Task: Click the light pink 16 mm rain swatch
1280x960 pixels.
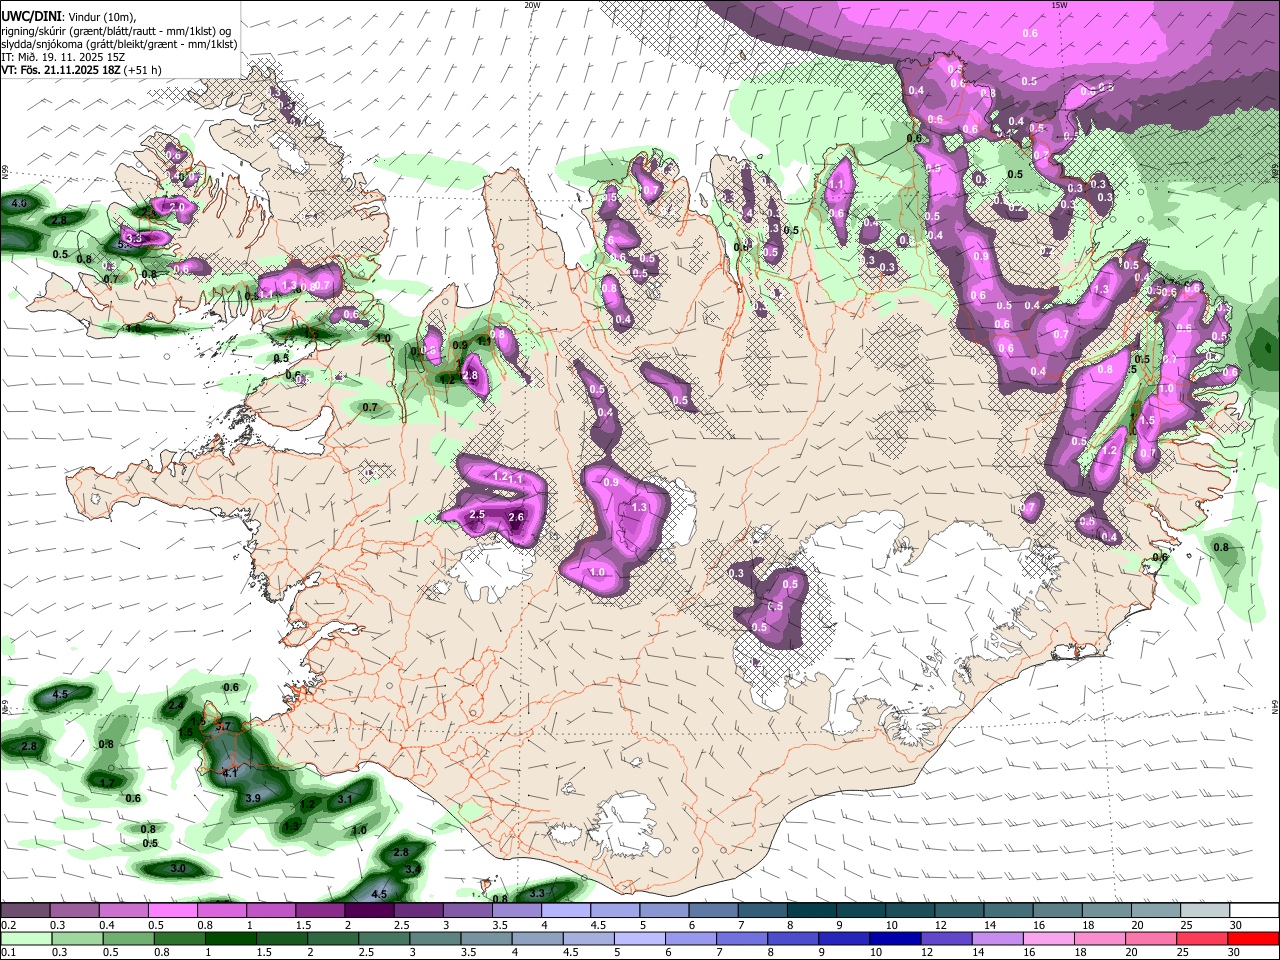Action: 1047,938
